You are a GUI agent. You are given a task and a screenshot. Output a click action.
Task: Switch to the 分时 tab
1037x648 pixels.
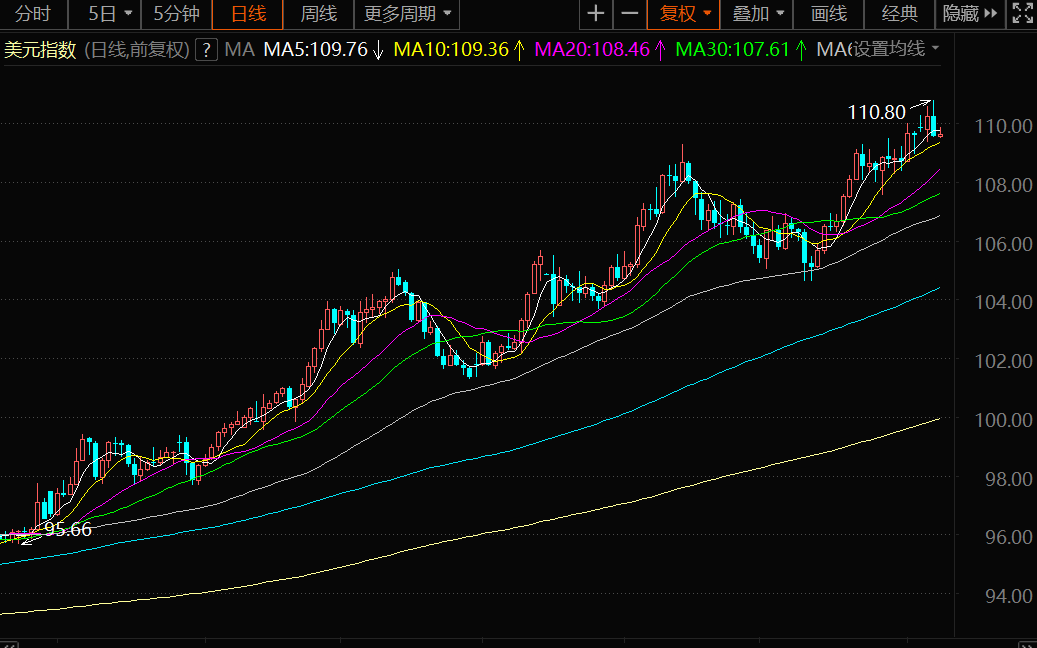[33, 14]
